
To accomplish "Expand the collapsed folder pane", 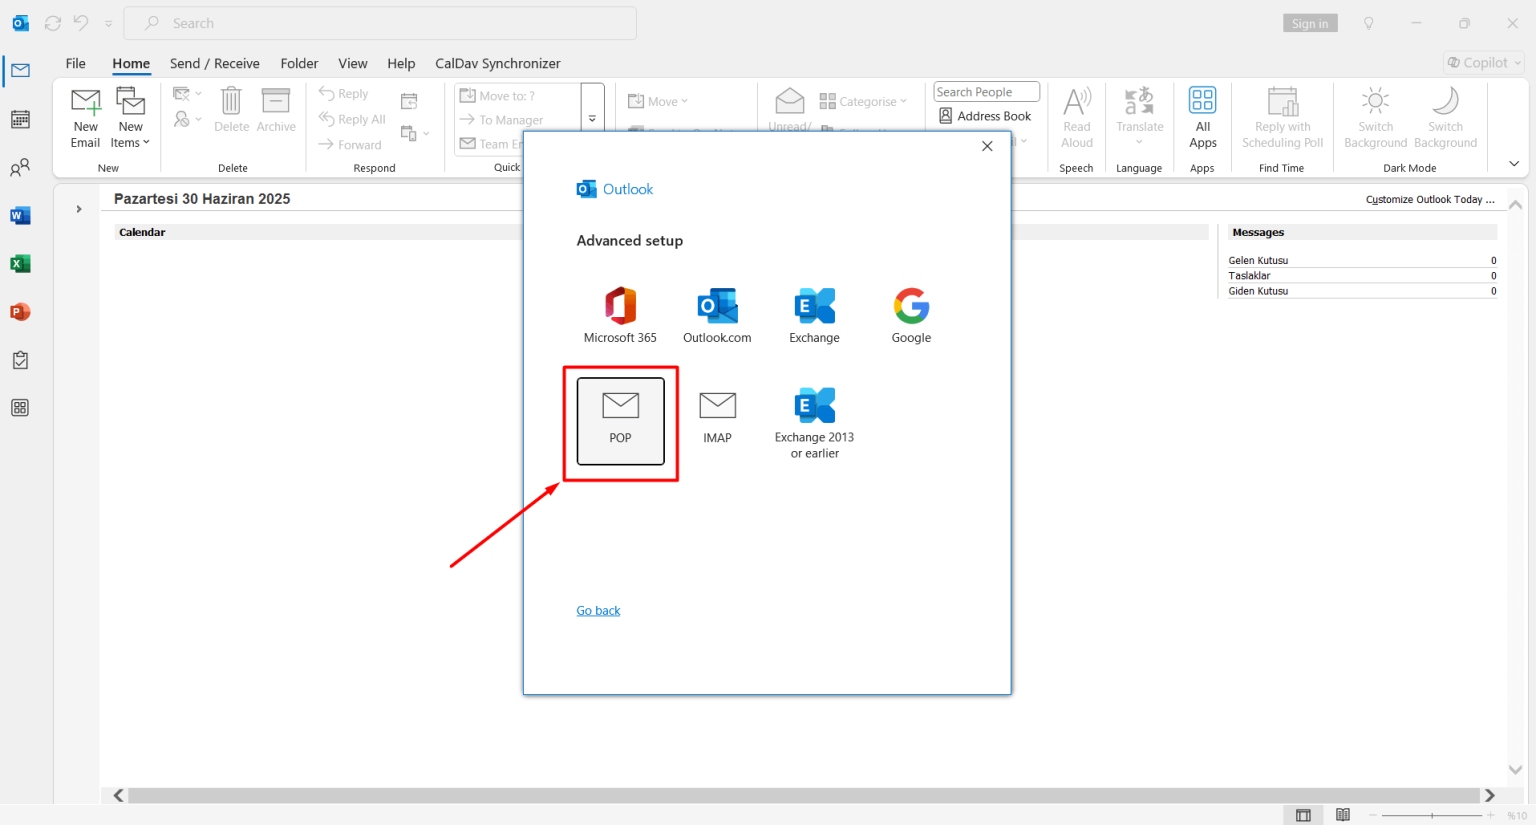I will pos(78,210).
